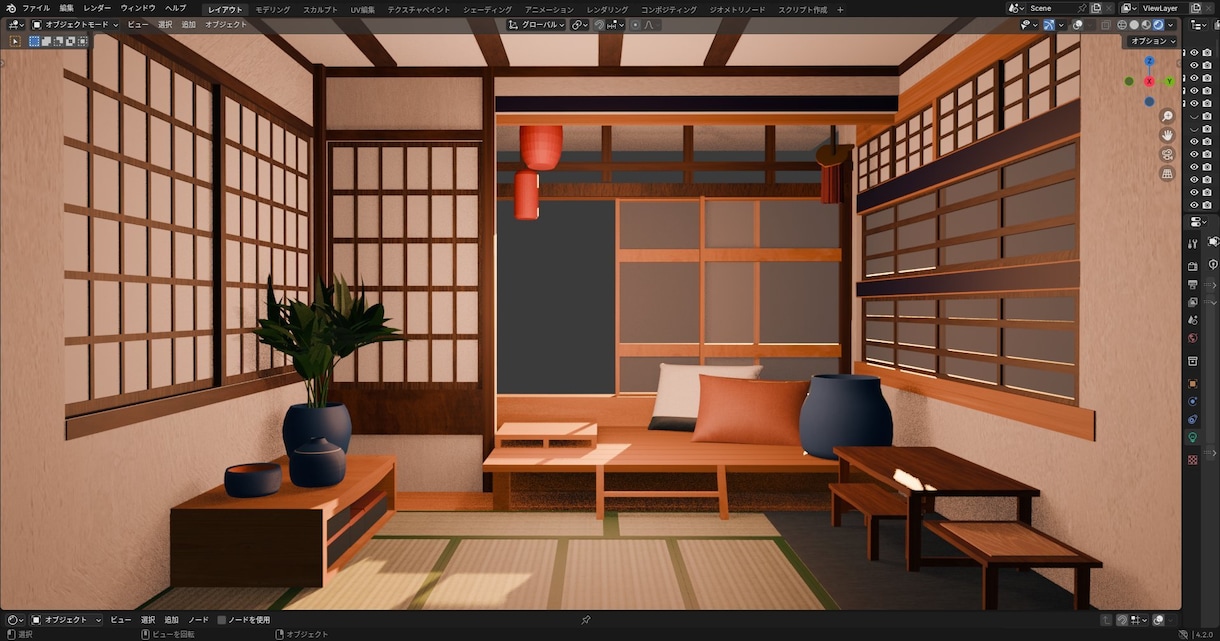Viewport: 1220px width, 641px height.
Task: Enable the ノードを使用 checkbox
Action: pyautogui.click(x=222, y=620)
